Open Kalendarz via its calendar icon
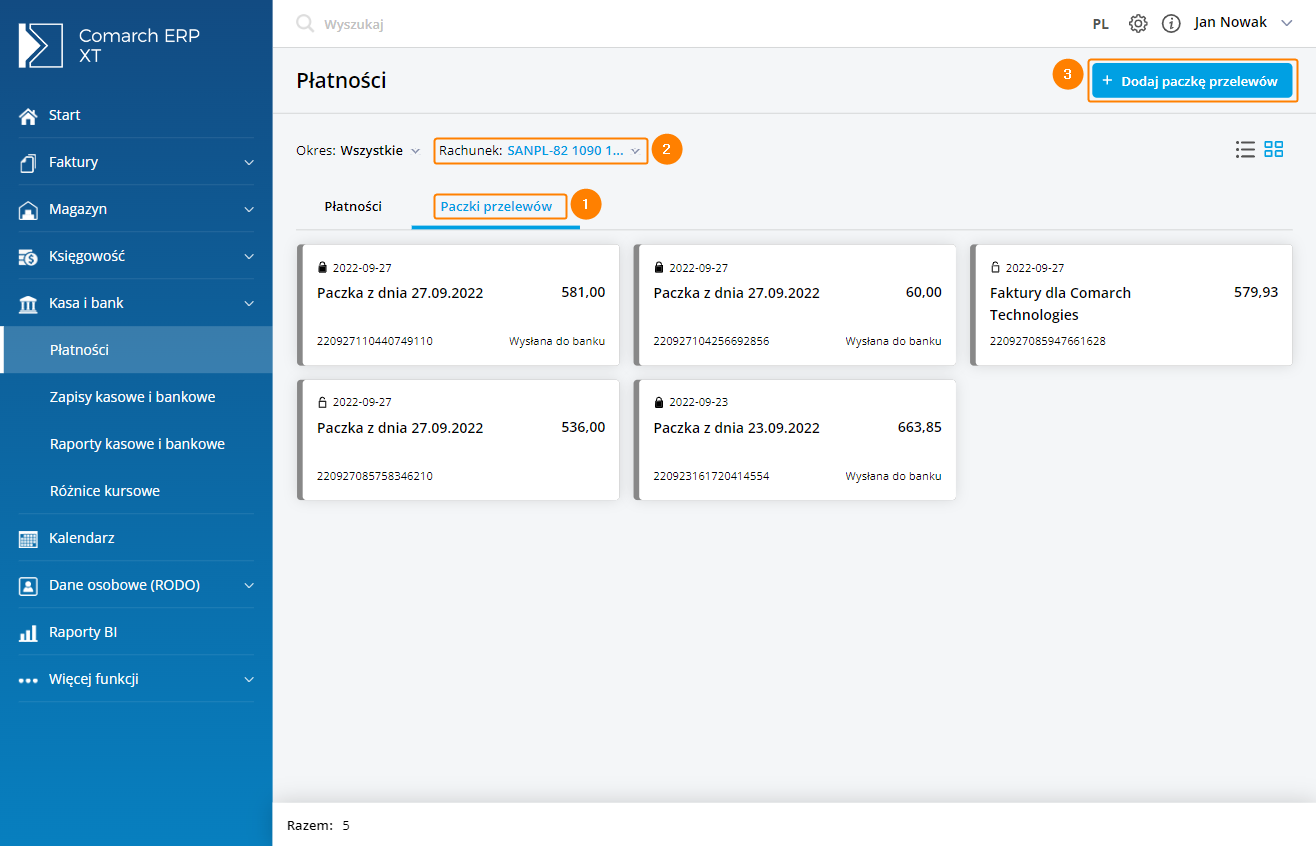The width and height of the screenshot is (1316, 846). coord(28,538)
